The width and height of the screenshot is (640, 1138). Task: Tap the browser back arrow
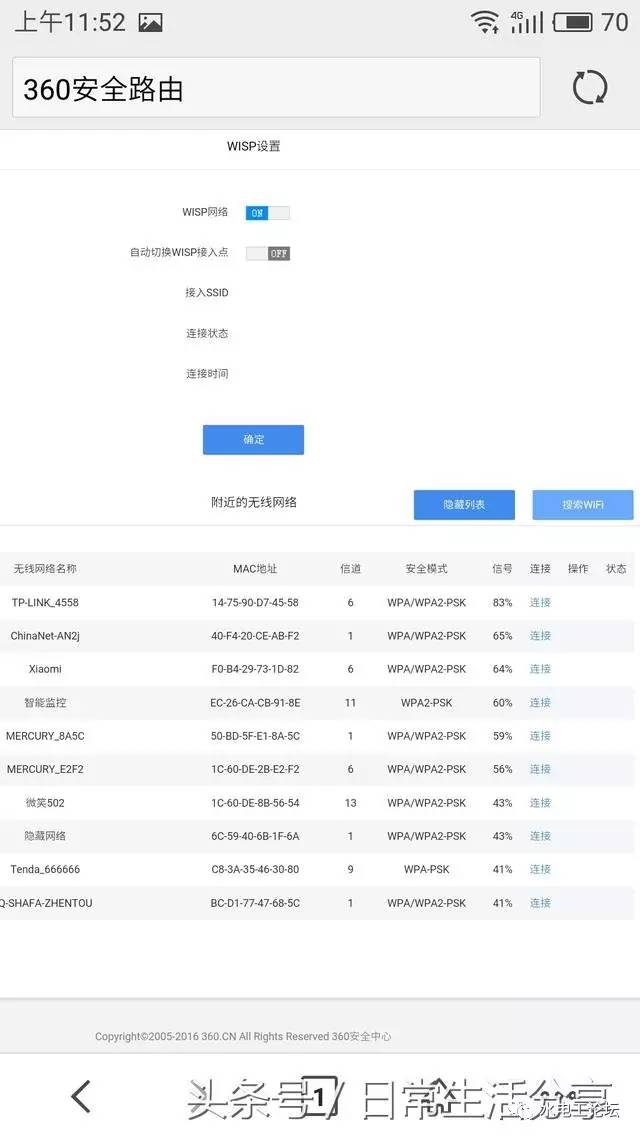tap(82, 1096)
